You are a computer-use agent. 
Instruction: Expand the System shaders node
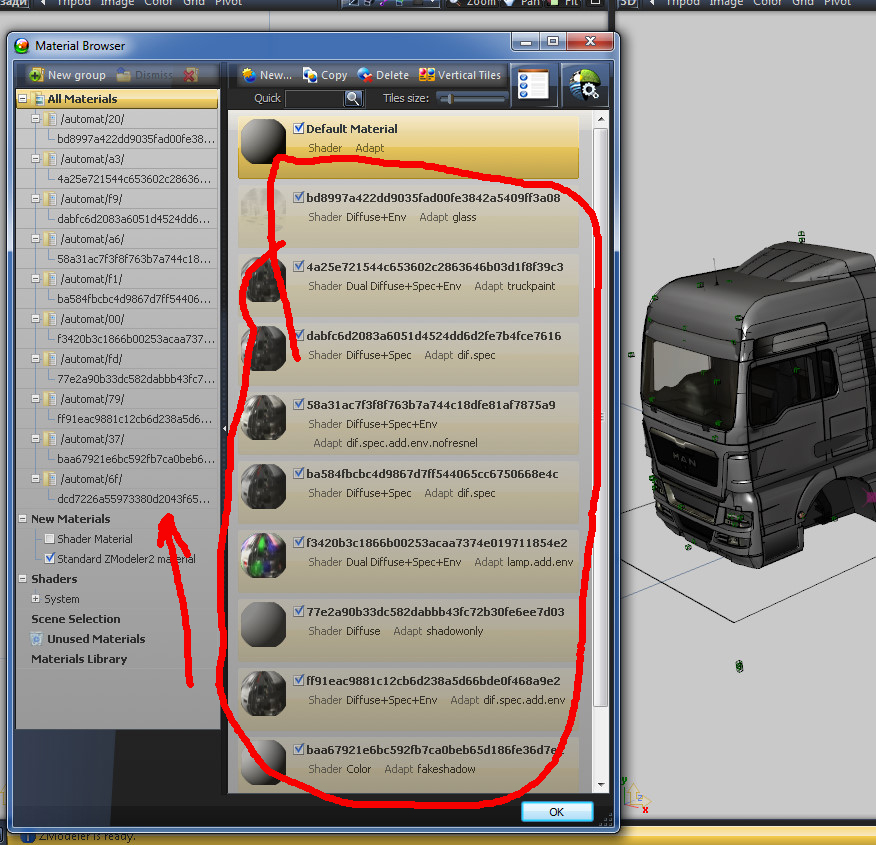point(36,599)
